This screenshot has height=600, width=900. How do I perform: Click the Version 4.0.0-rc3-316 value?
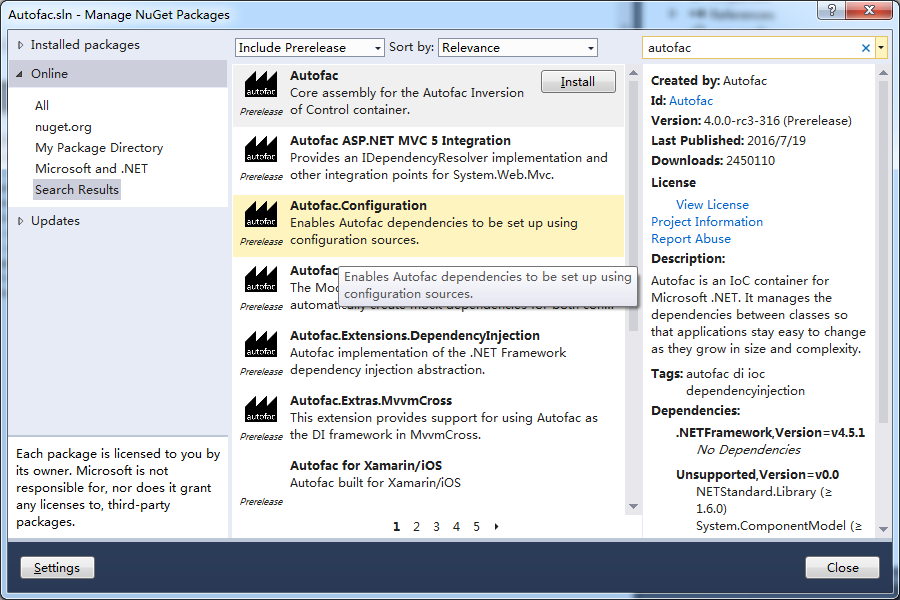tap(778, 121)
